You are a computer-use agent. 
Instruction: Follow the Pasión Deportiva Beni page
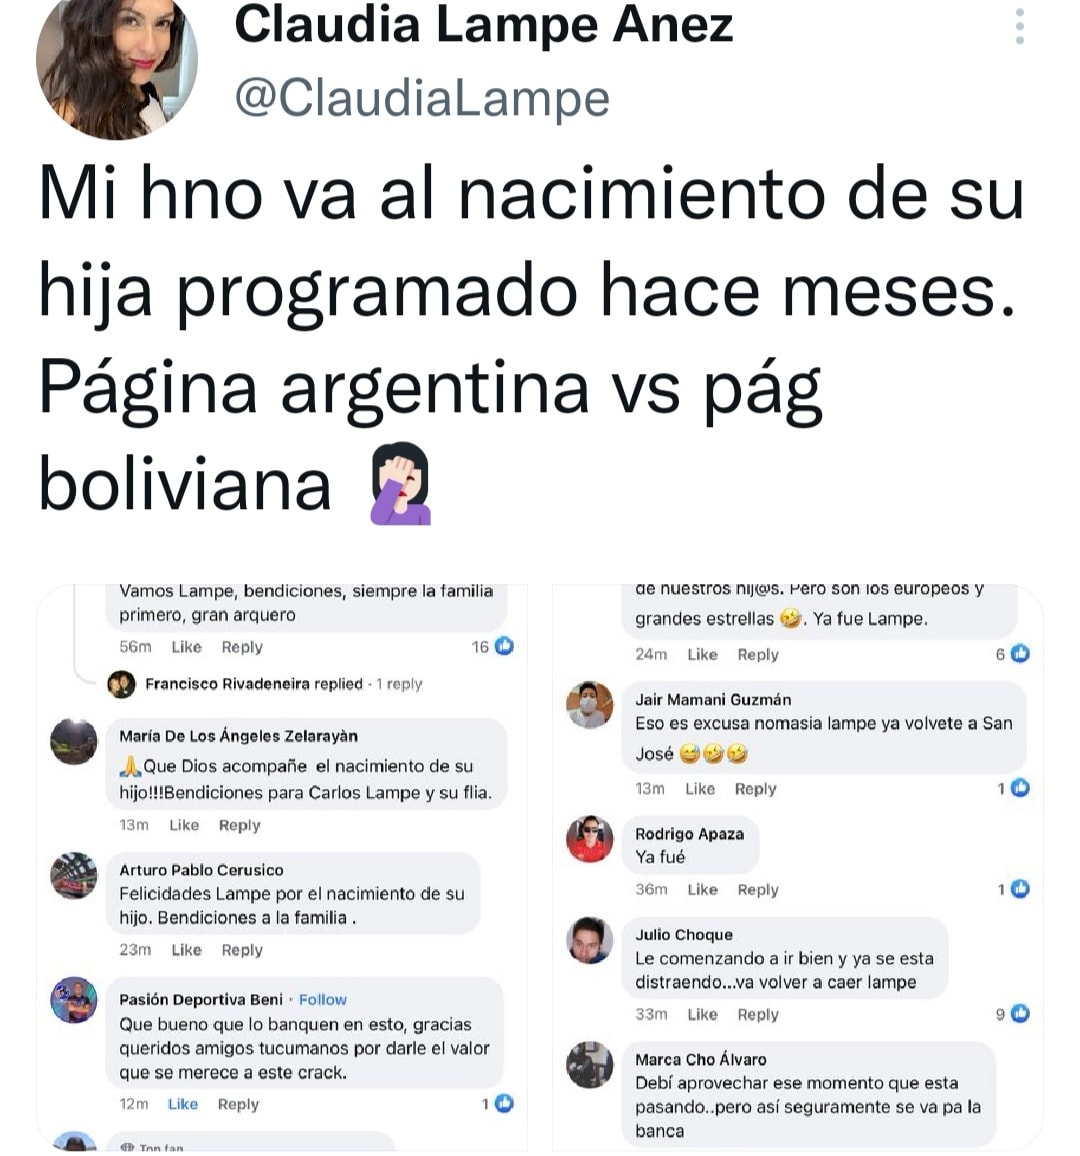(x=323, y=1000)
